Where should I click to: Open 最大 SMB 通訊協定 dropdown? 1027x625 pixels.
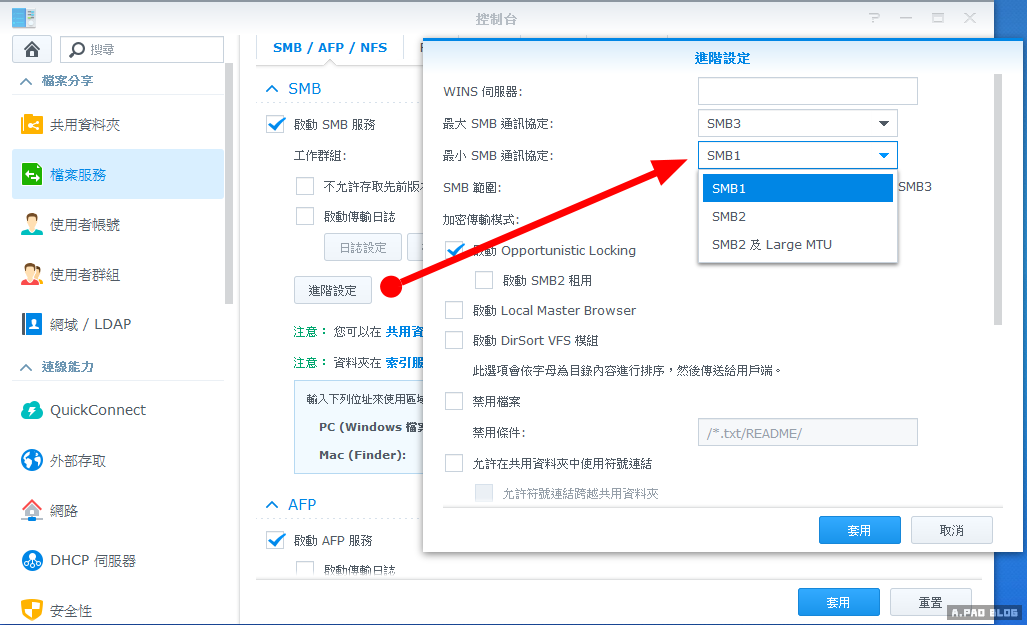[x=797, y=123]
